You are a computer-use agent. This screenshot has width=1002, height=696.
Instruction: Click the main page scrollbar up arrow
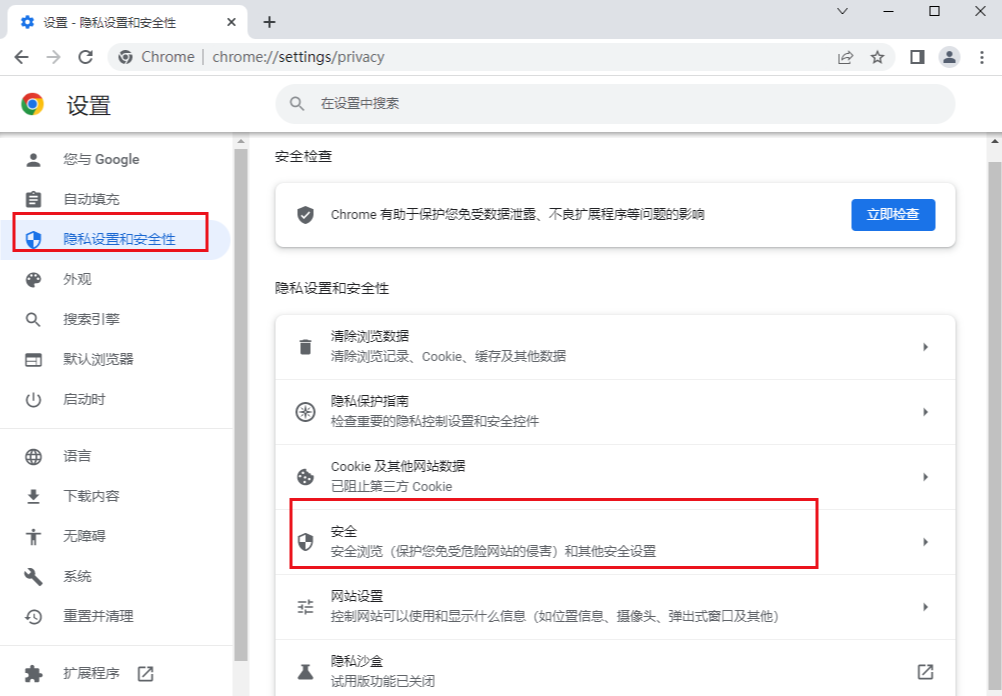995,141
